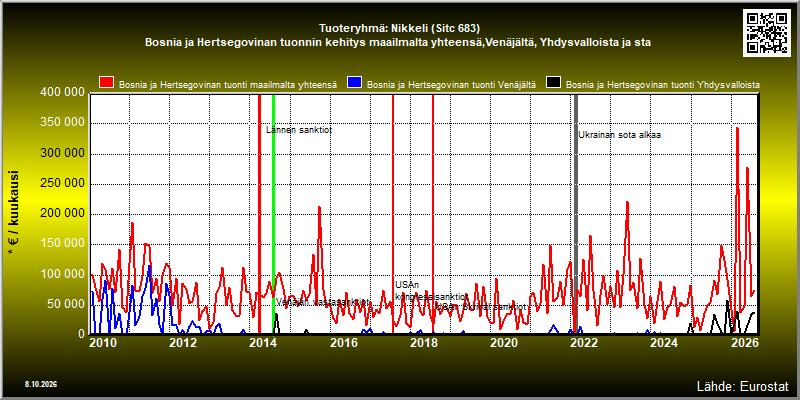This screenshot has height=400, width=800.
Task: Click the y-axis value '50 000'
Action: (66, 305)
